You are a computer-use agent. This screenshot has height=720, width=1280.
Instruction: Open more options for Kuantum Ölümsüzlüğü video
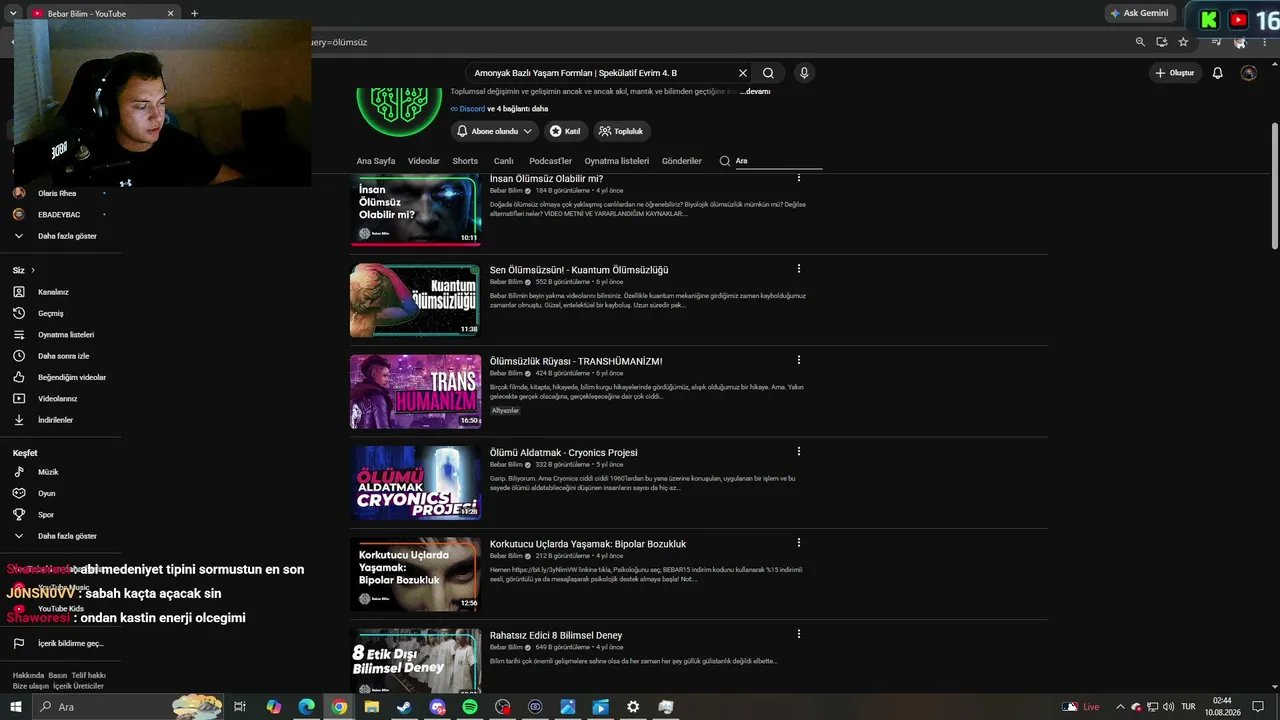(x=798, y=269)
